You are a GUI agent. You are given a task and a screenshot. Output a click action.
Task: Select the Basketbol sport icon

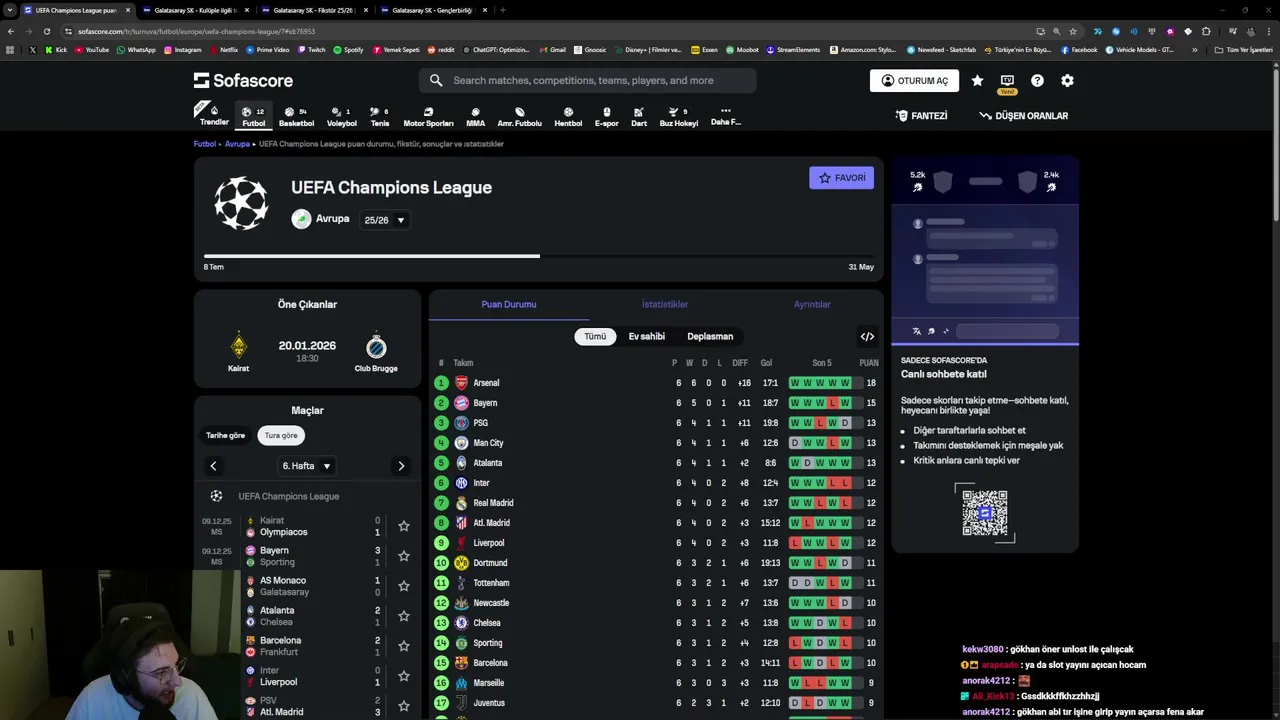[296, 117]
